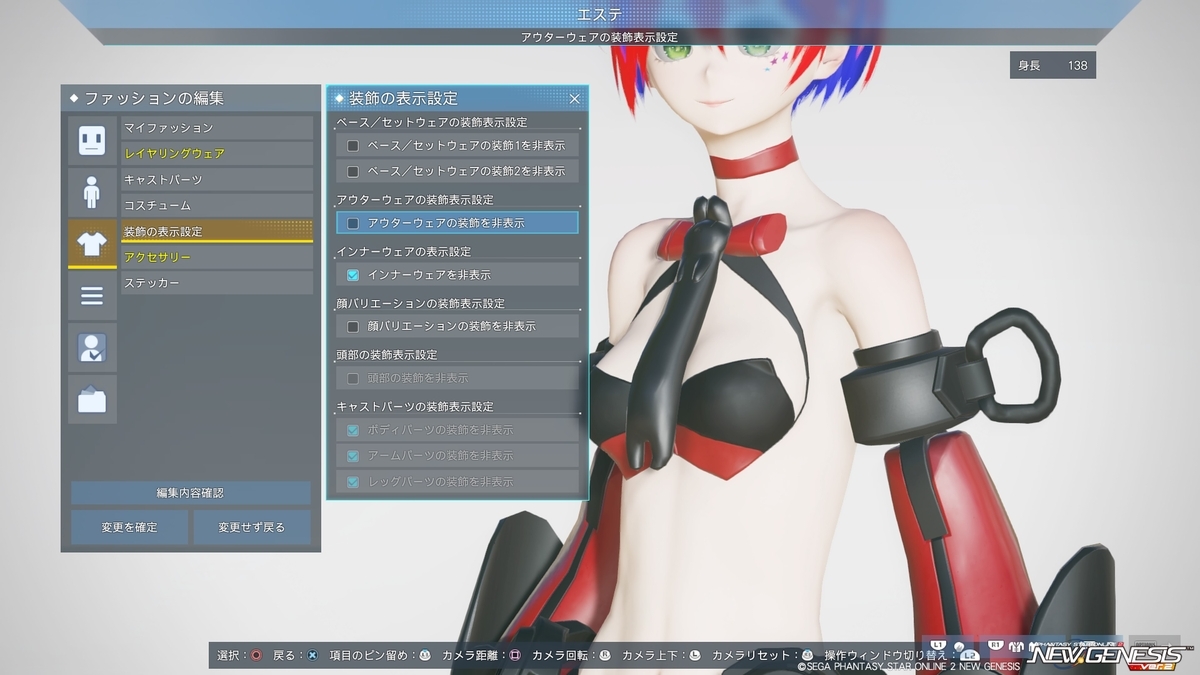Select the body figure icon in sidebar

tap(92, 192)
